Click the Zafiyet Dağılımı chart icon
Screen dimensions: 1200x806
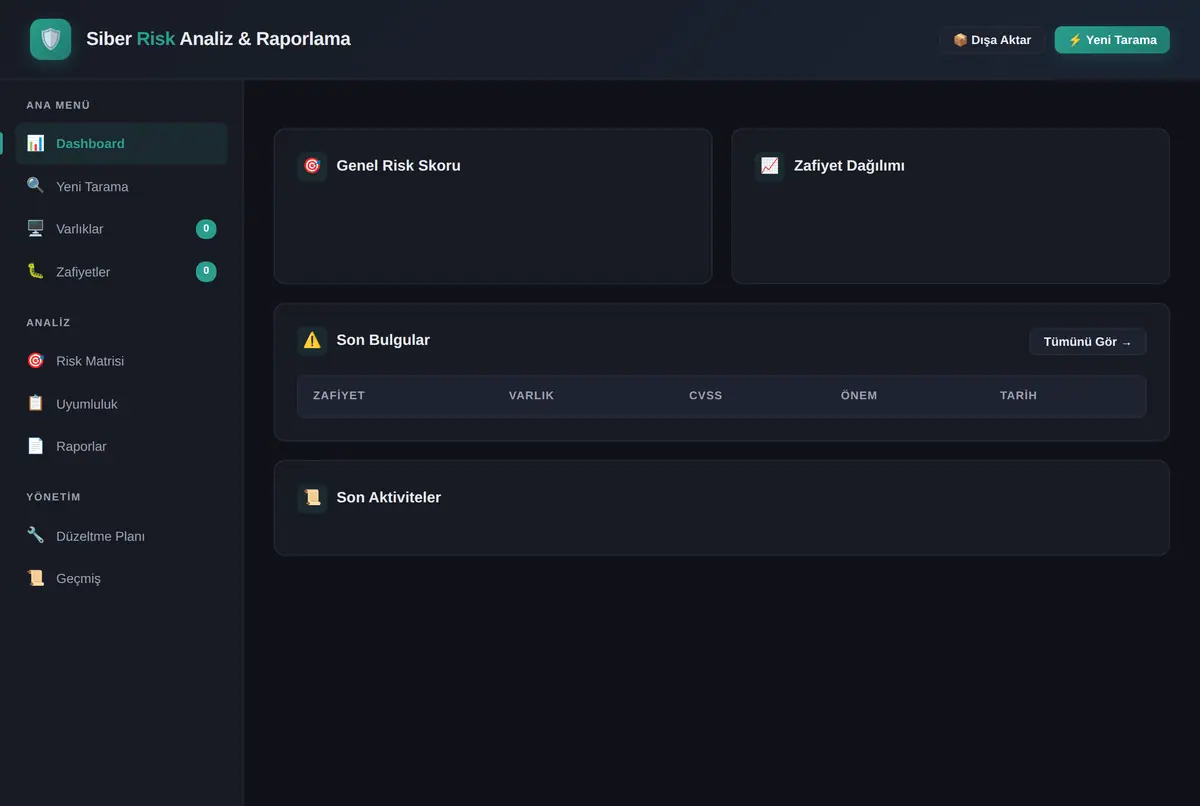[770, 166]
